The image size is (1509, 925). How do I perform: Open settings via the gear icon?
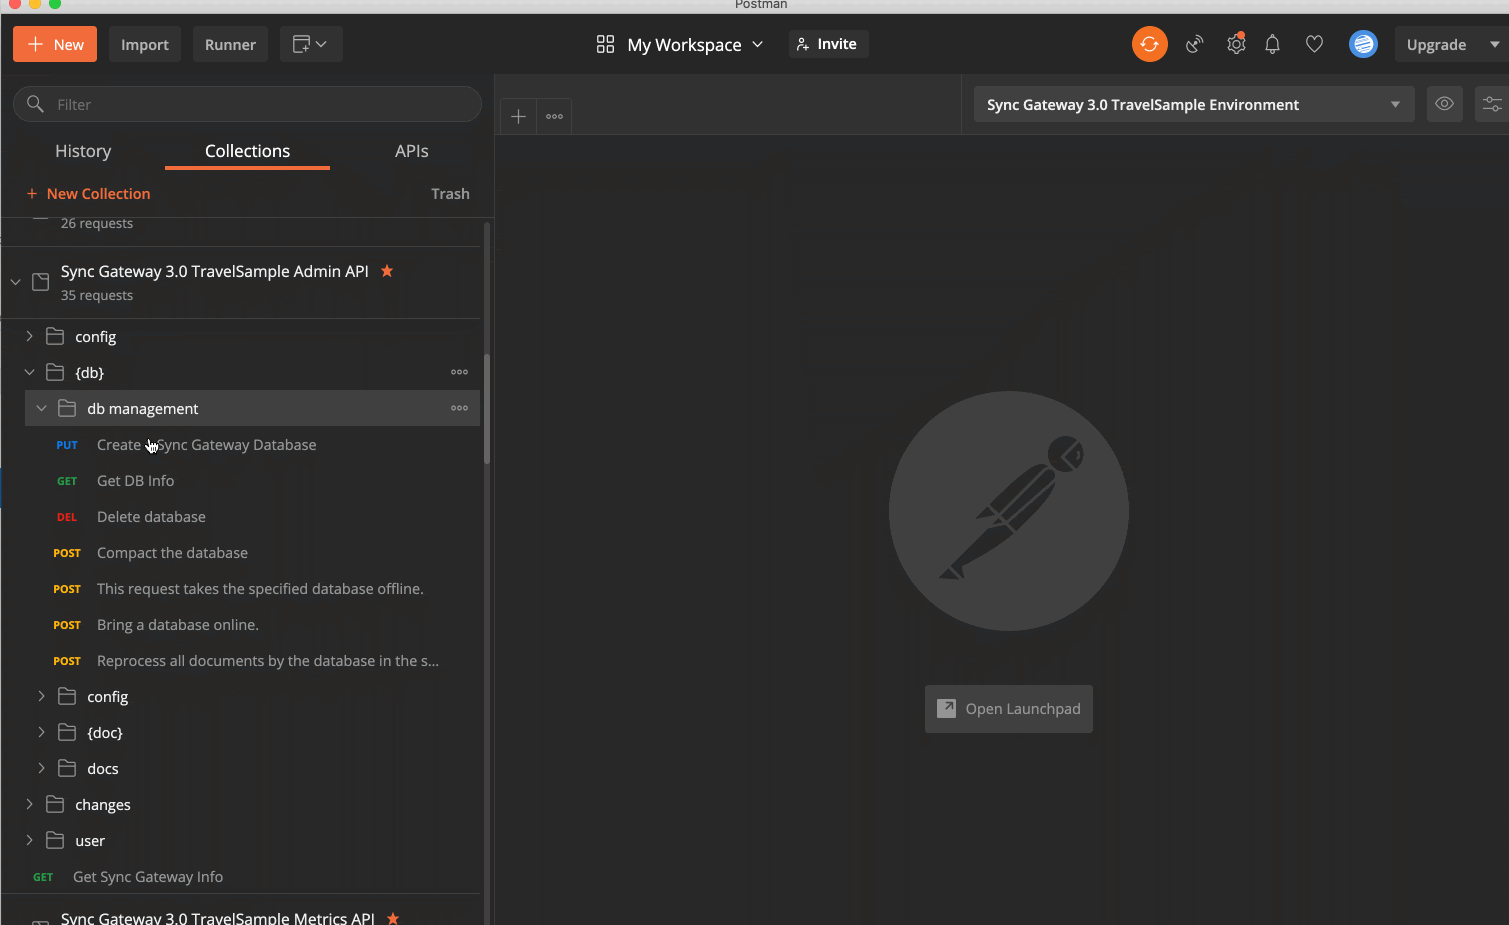tap(1236, 44)
